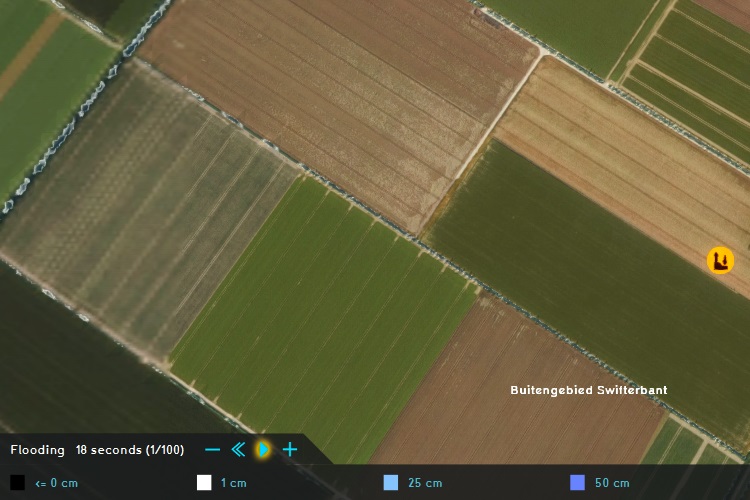Click the light blue '25 cm' legend swatch
Screen dimensions: 750x500
[391, 483]
